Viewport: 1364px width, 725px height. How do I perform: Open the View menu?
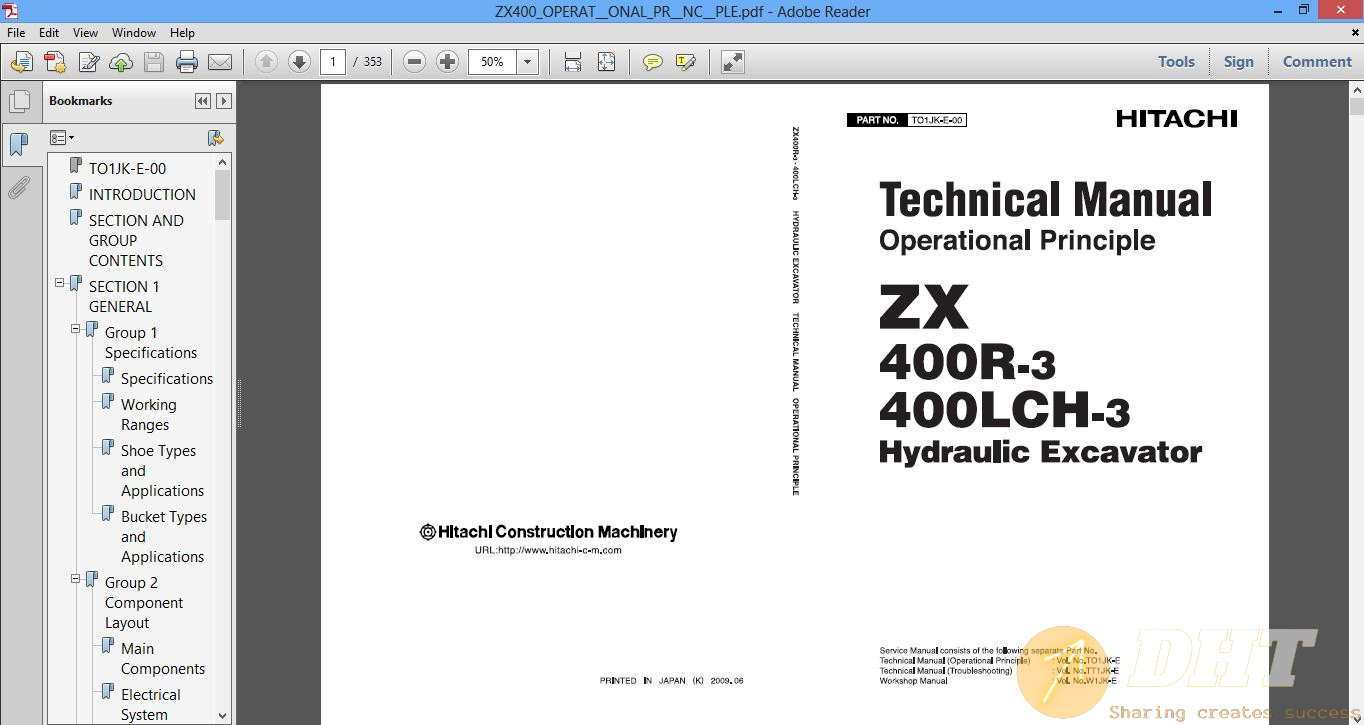coord(86,33)
